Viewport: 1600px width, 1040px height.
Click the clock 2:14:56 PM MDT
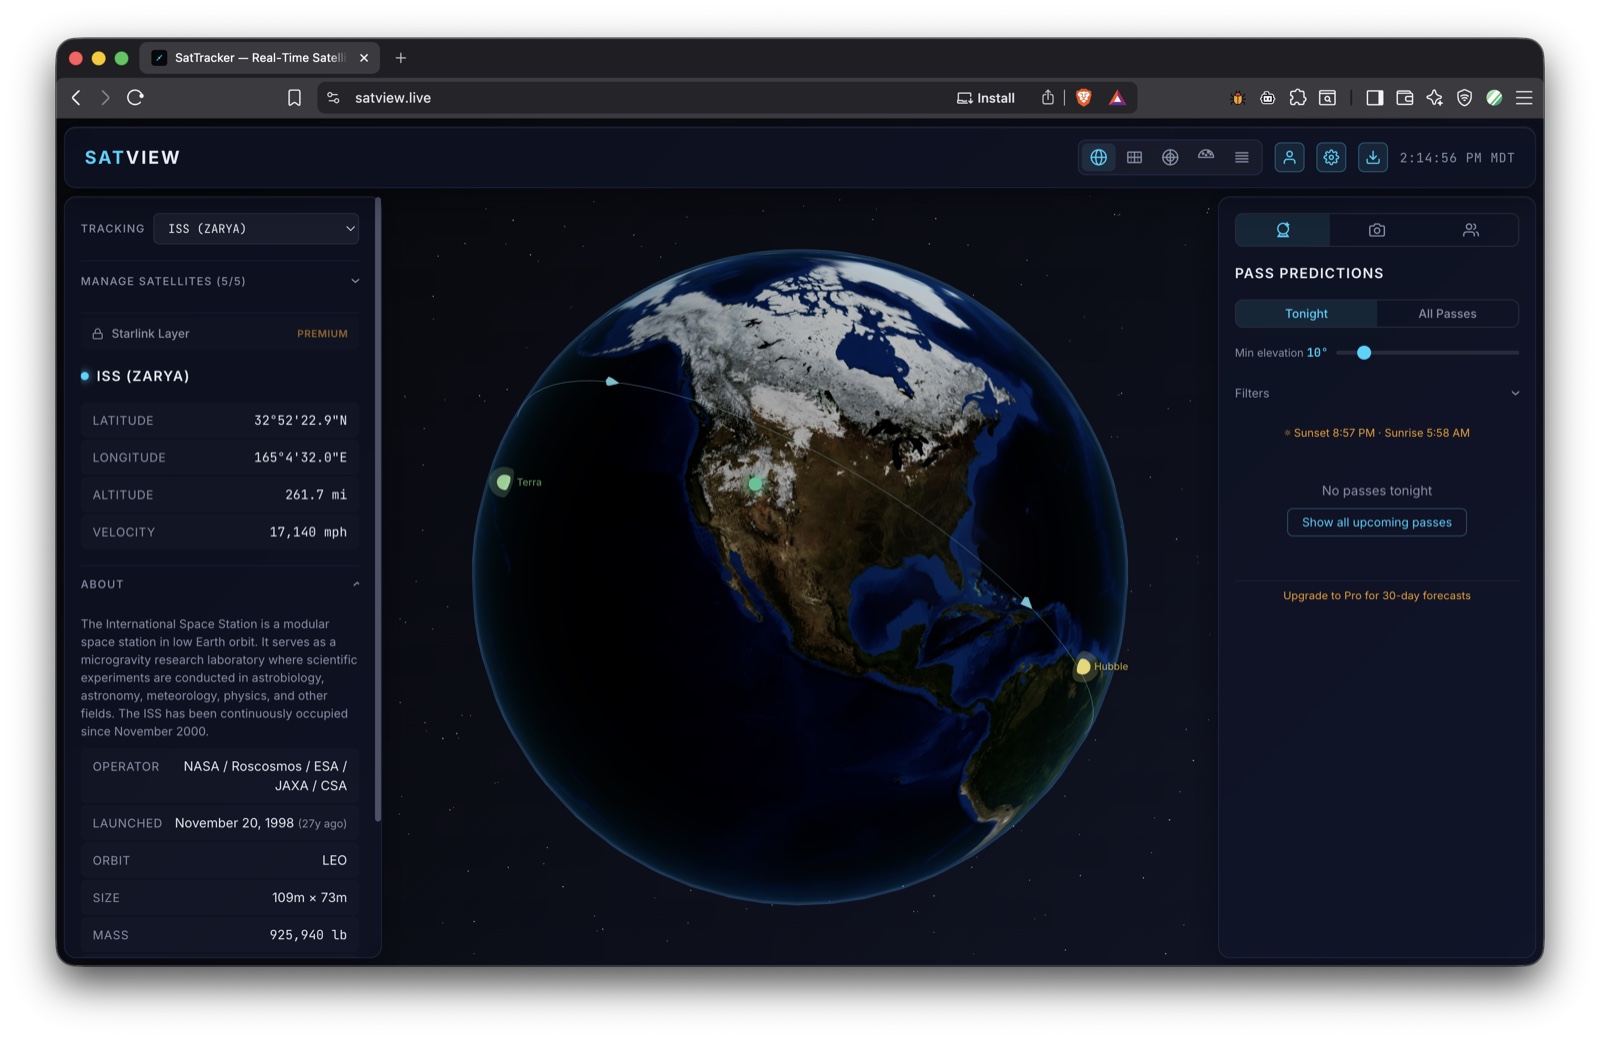(1457, 158)
